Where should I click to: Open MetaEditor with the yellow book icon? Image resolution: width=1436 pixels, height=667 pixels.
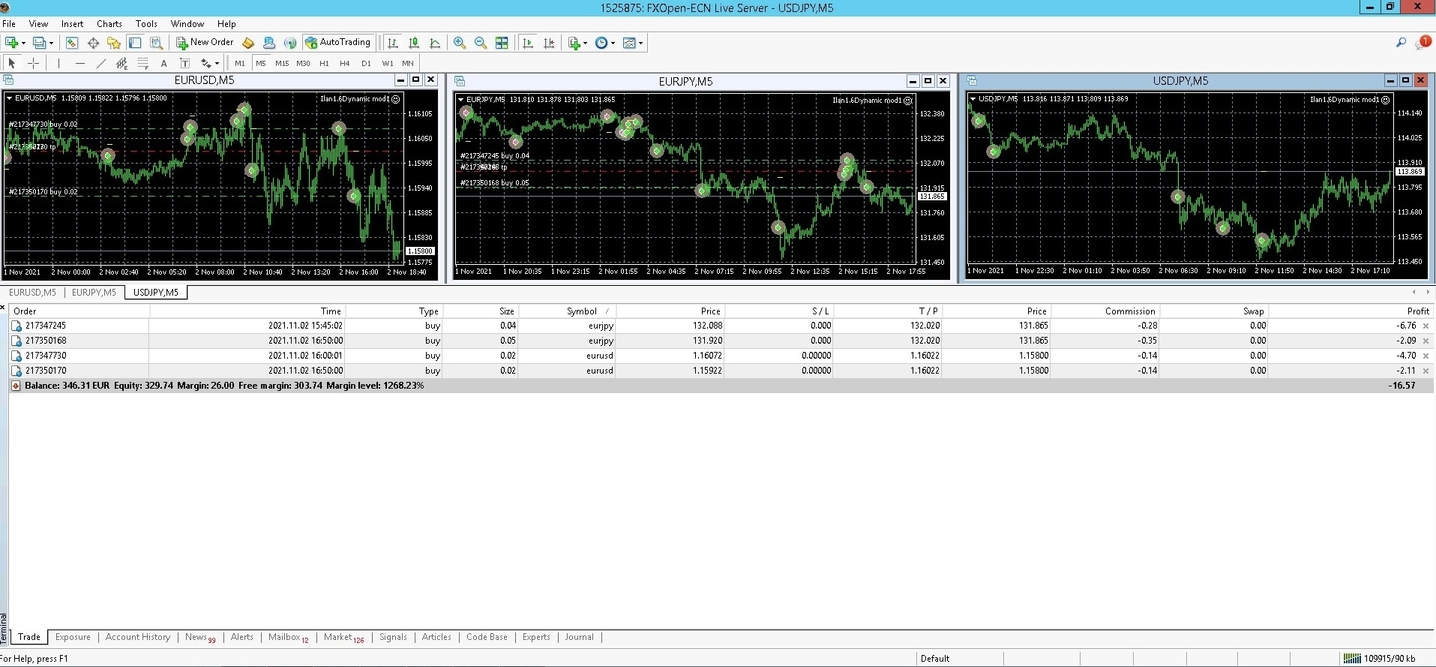(x=248, y=42)
